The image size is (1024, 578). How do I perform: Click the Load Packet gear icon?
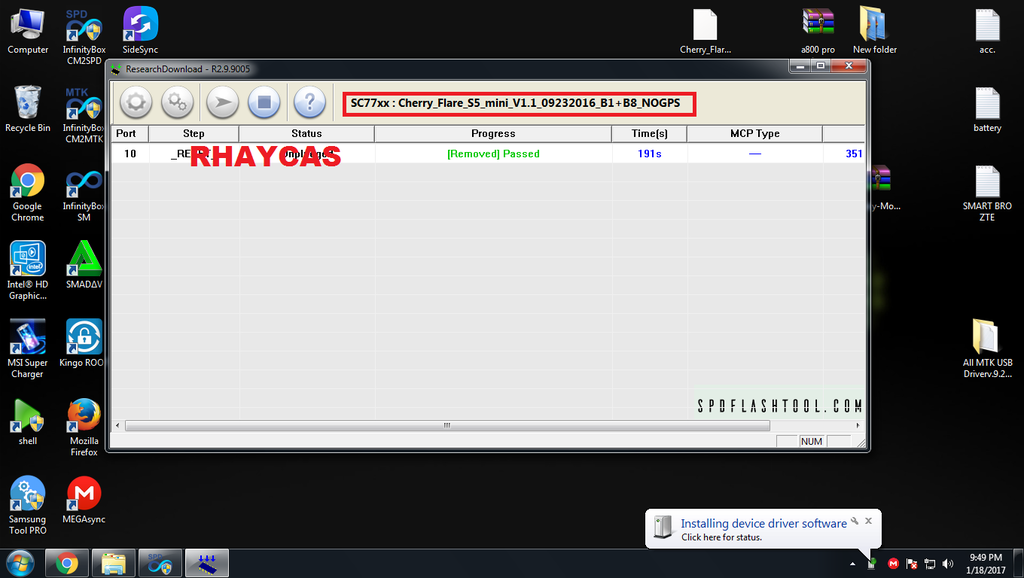pyautogui.click(x=136, y=101)
